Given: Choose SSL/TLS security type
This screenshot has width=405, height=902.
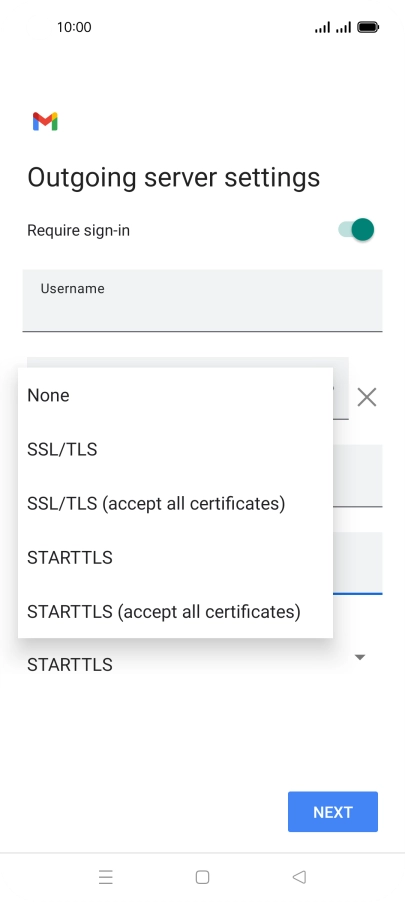Looking at the screenshot, I should click(175, 449).
